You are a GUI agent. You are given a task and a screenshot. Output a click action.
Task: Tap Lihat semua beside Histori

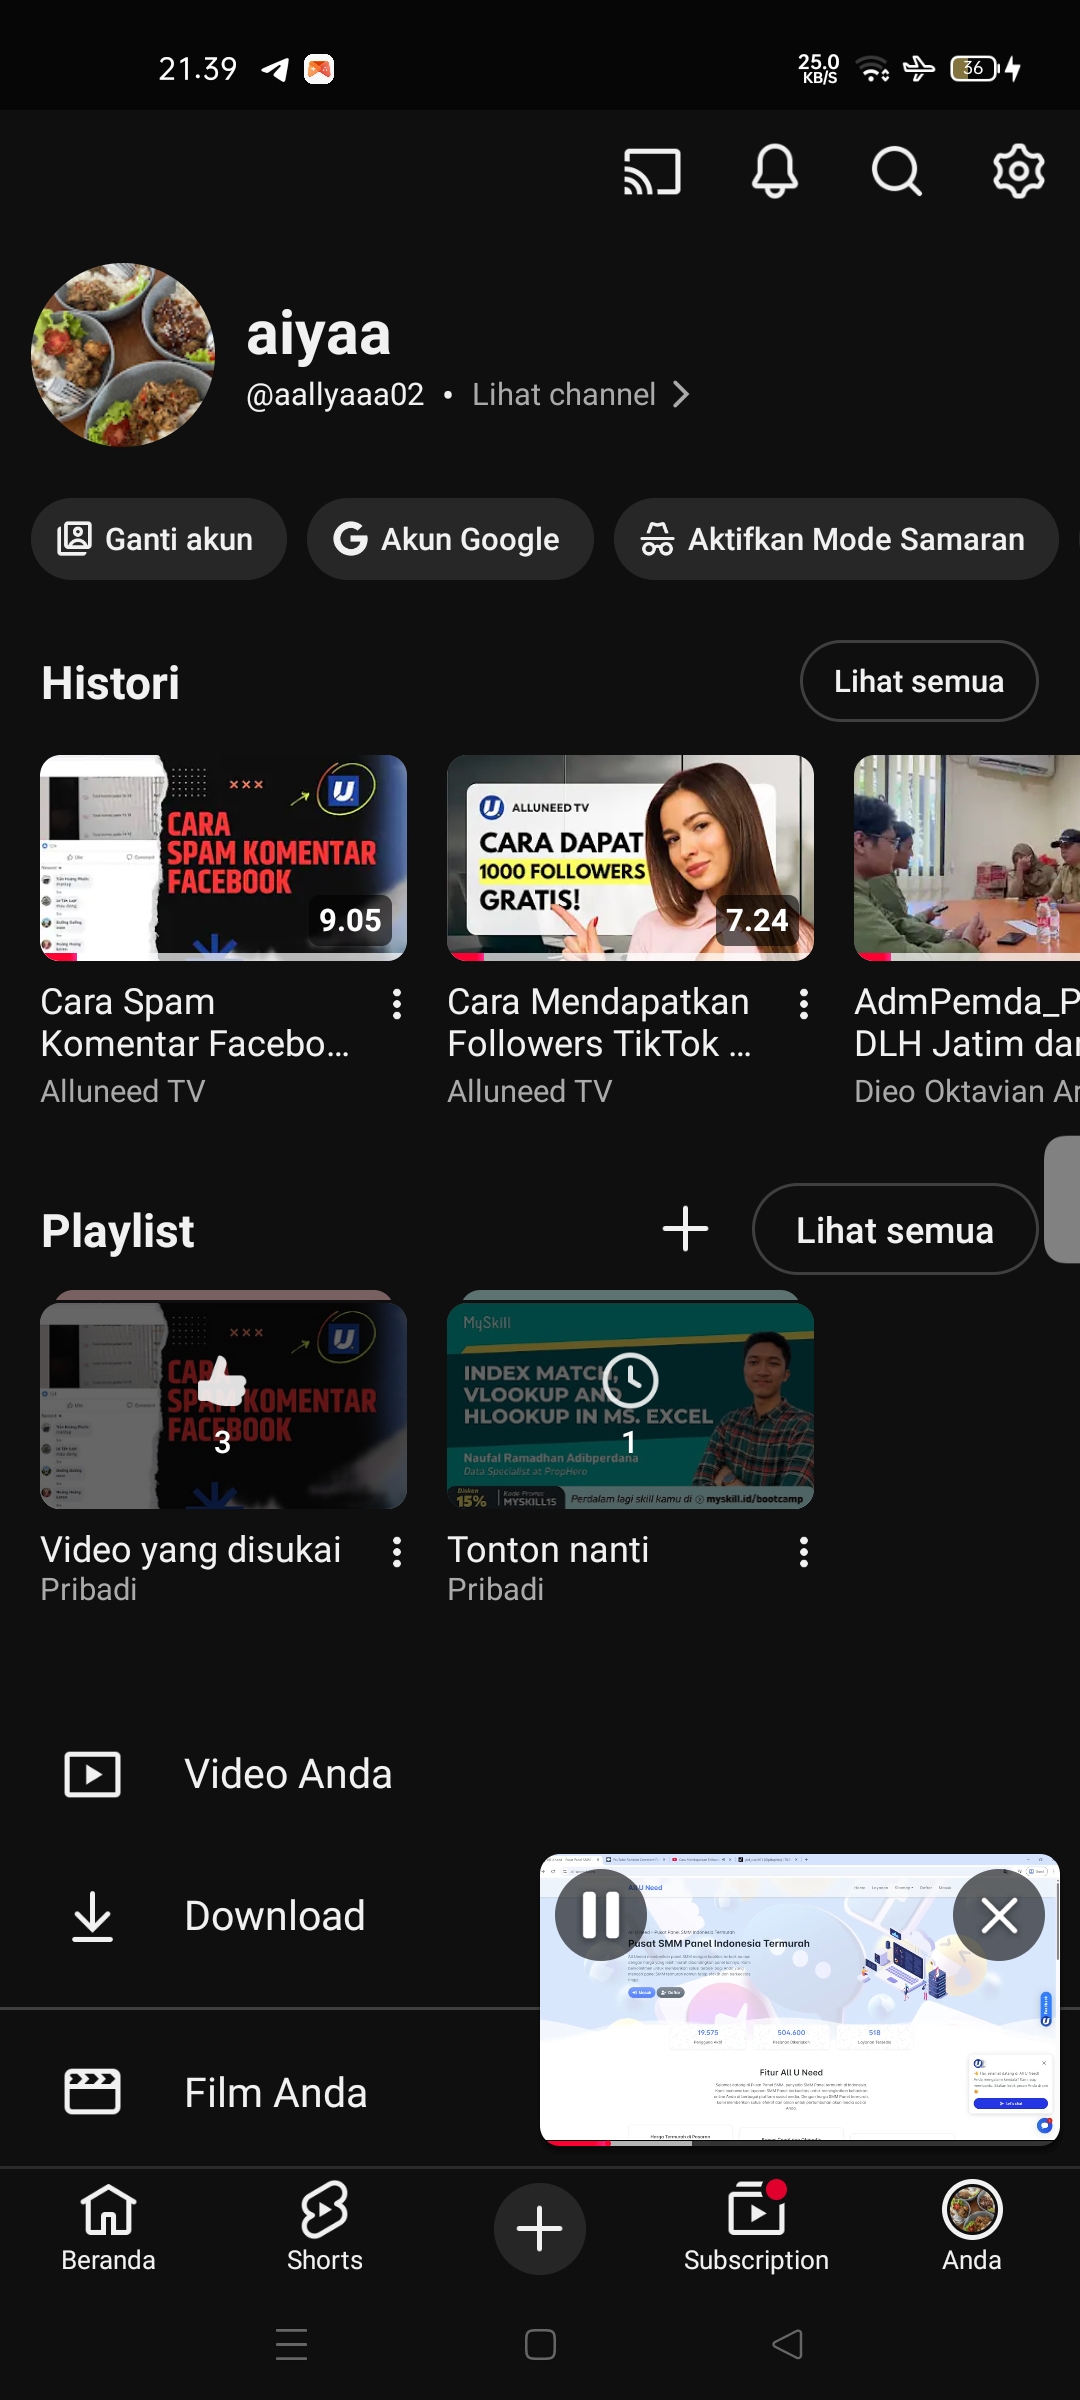pos(918,682)
